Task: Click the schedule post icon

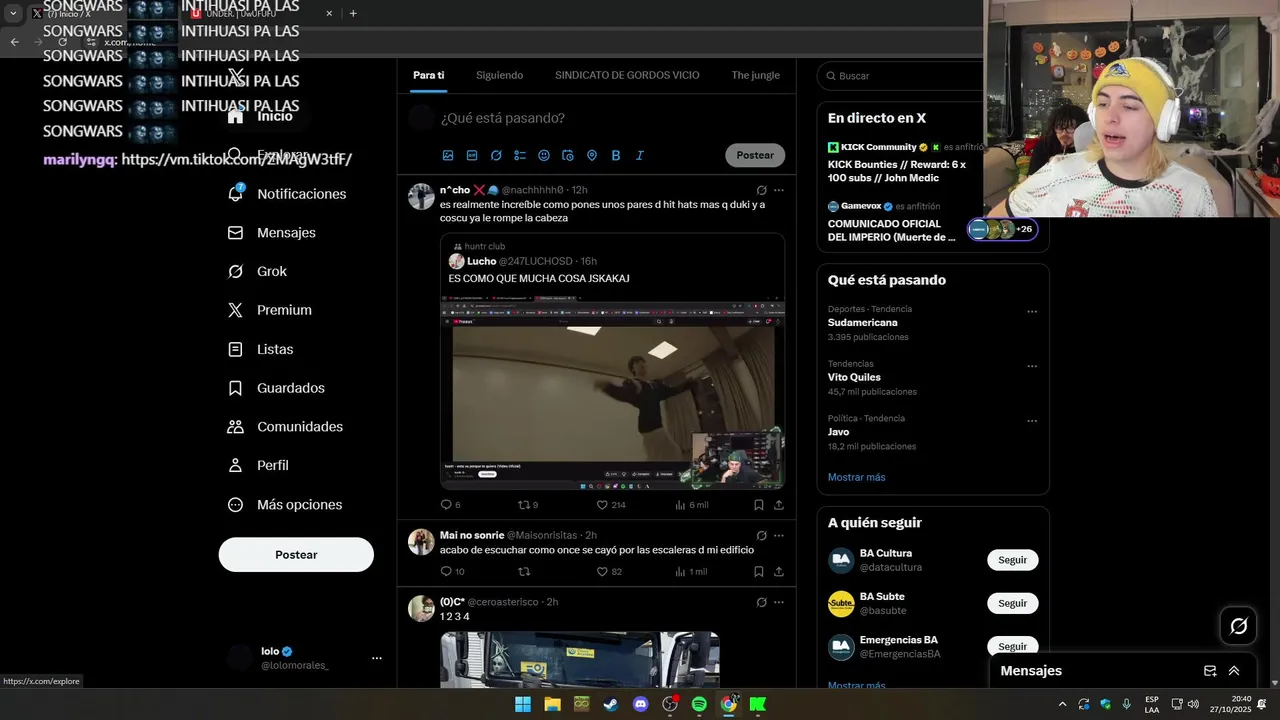Action: pos(568,155)
